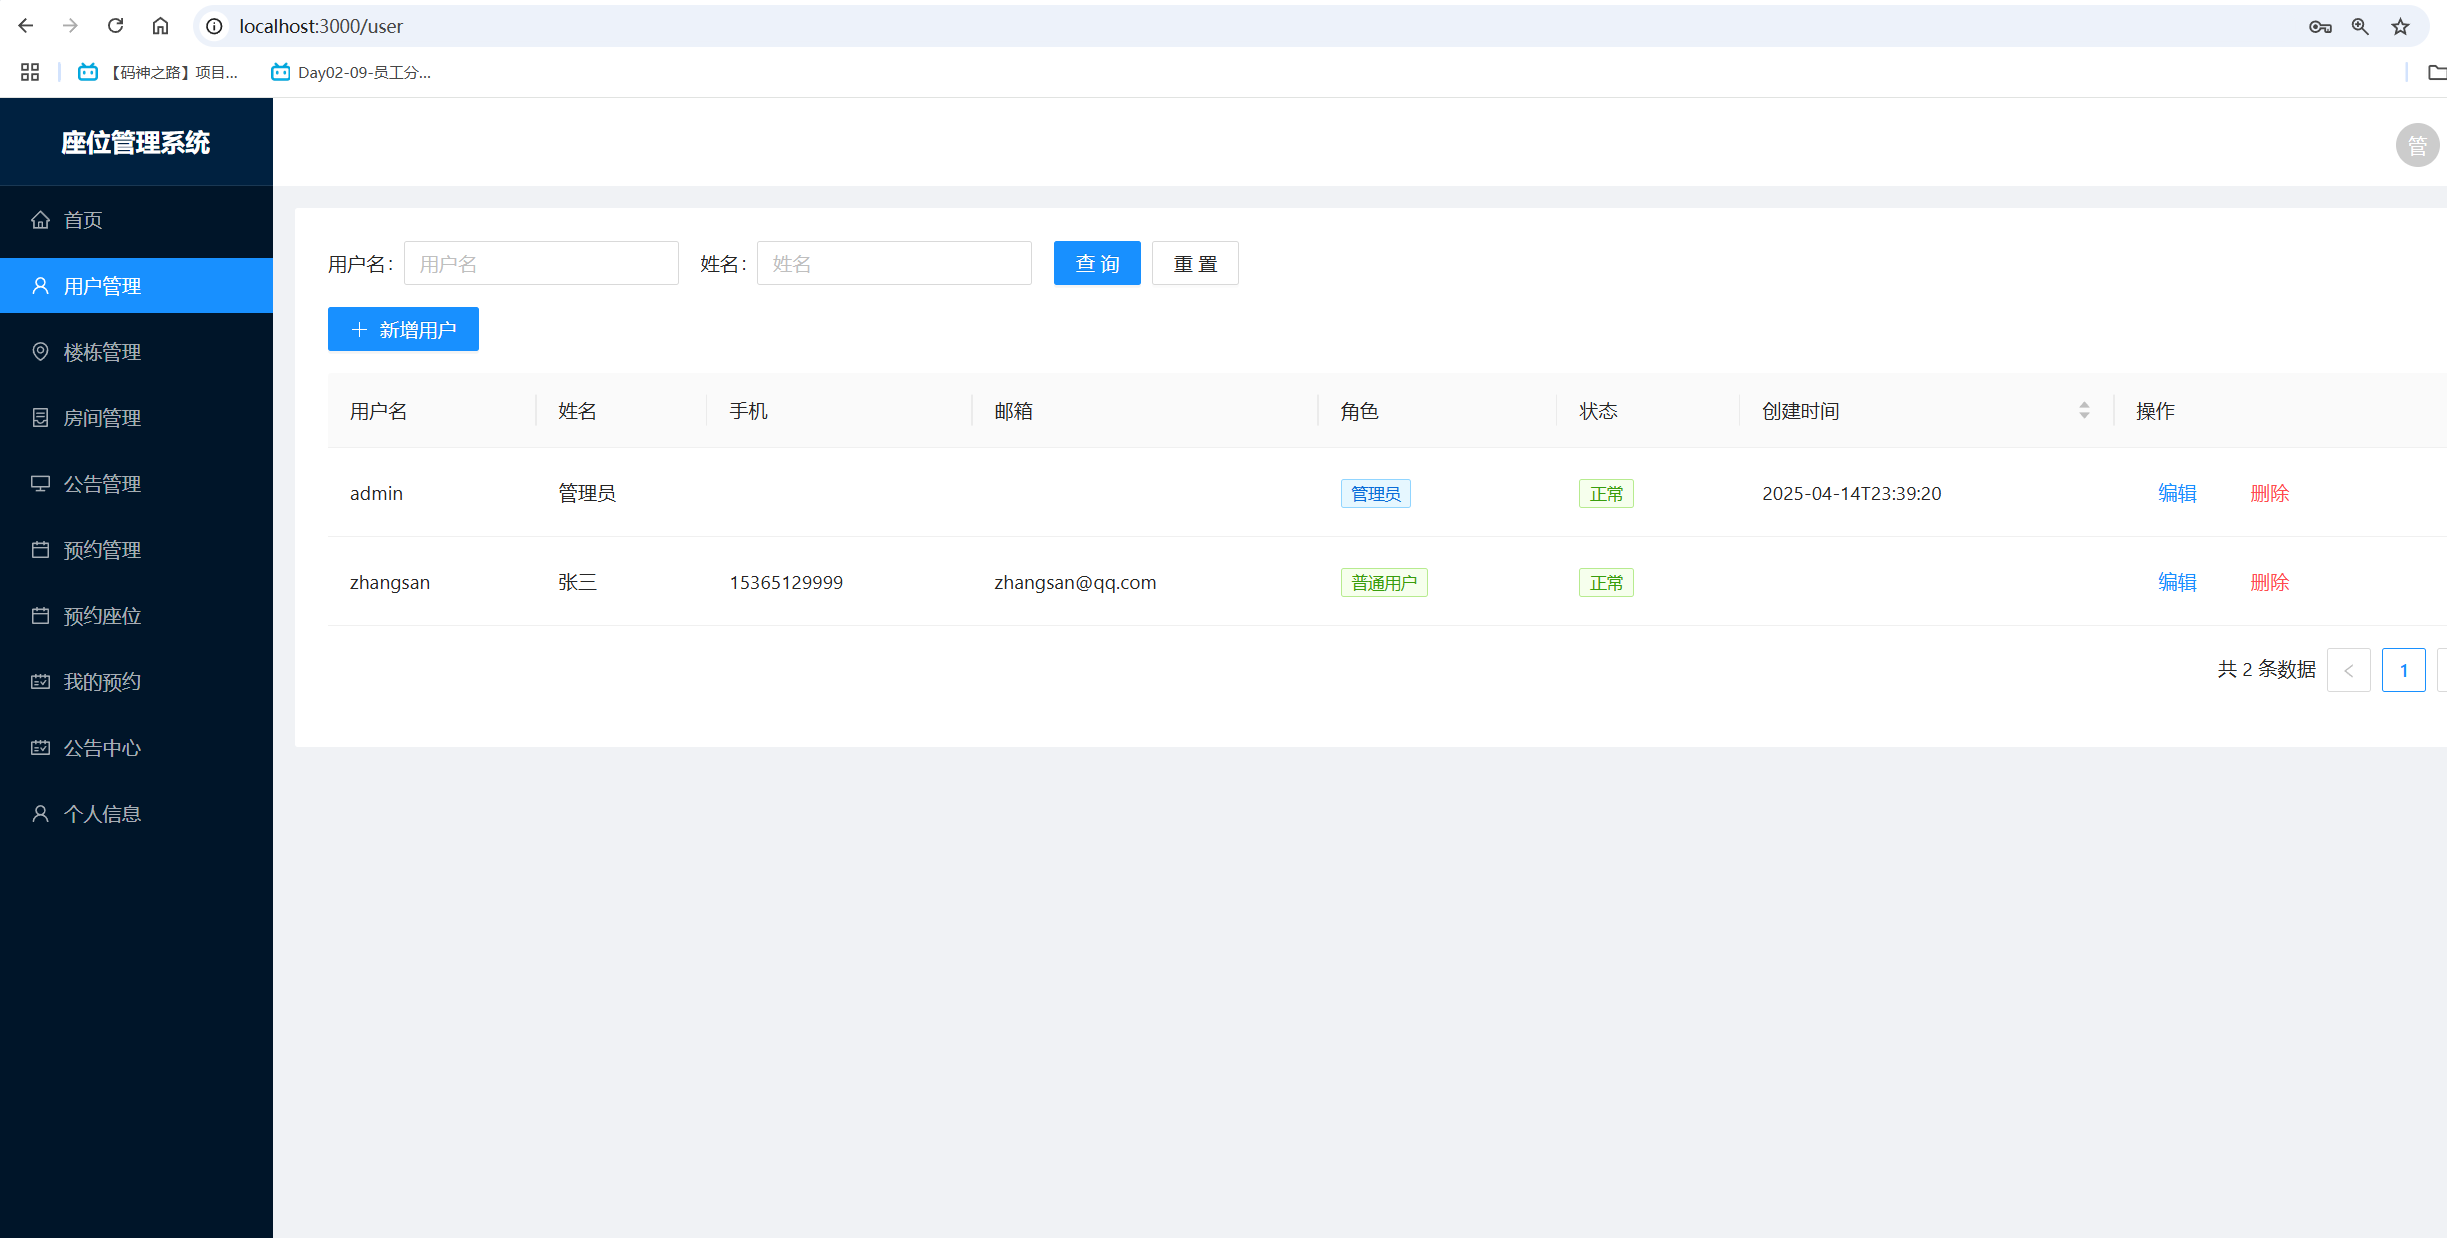This screenshot has width=2447, height=1238.
Task: Navigate to 个人信息 in the sidebar
Action: coord(102,814)
